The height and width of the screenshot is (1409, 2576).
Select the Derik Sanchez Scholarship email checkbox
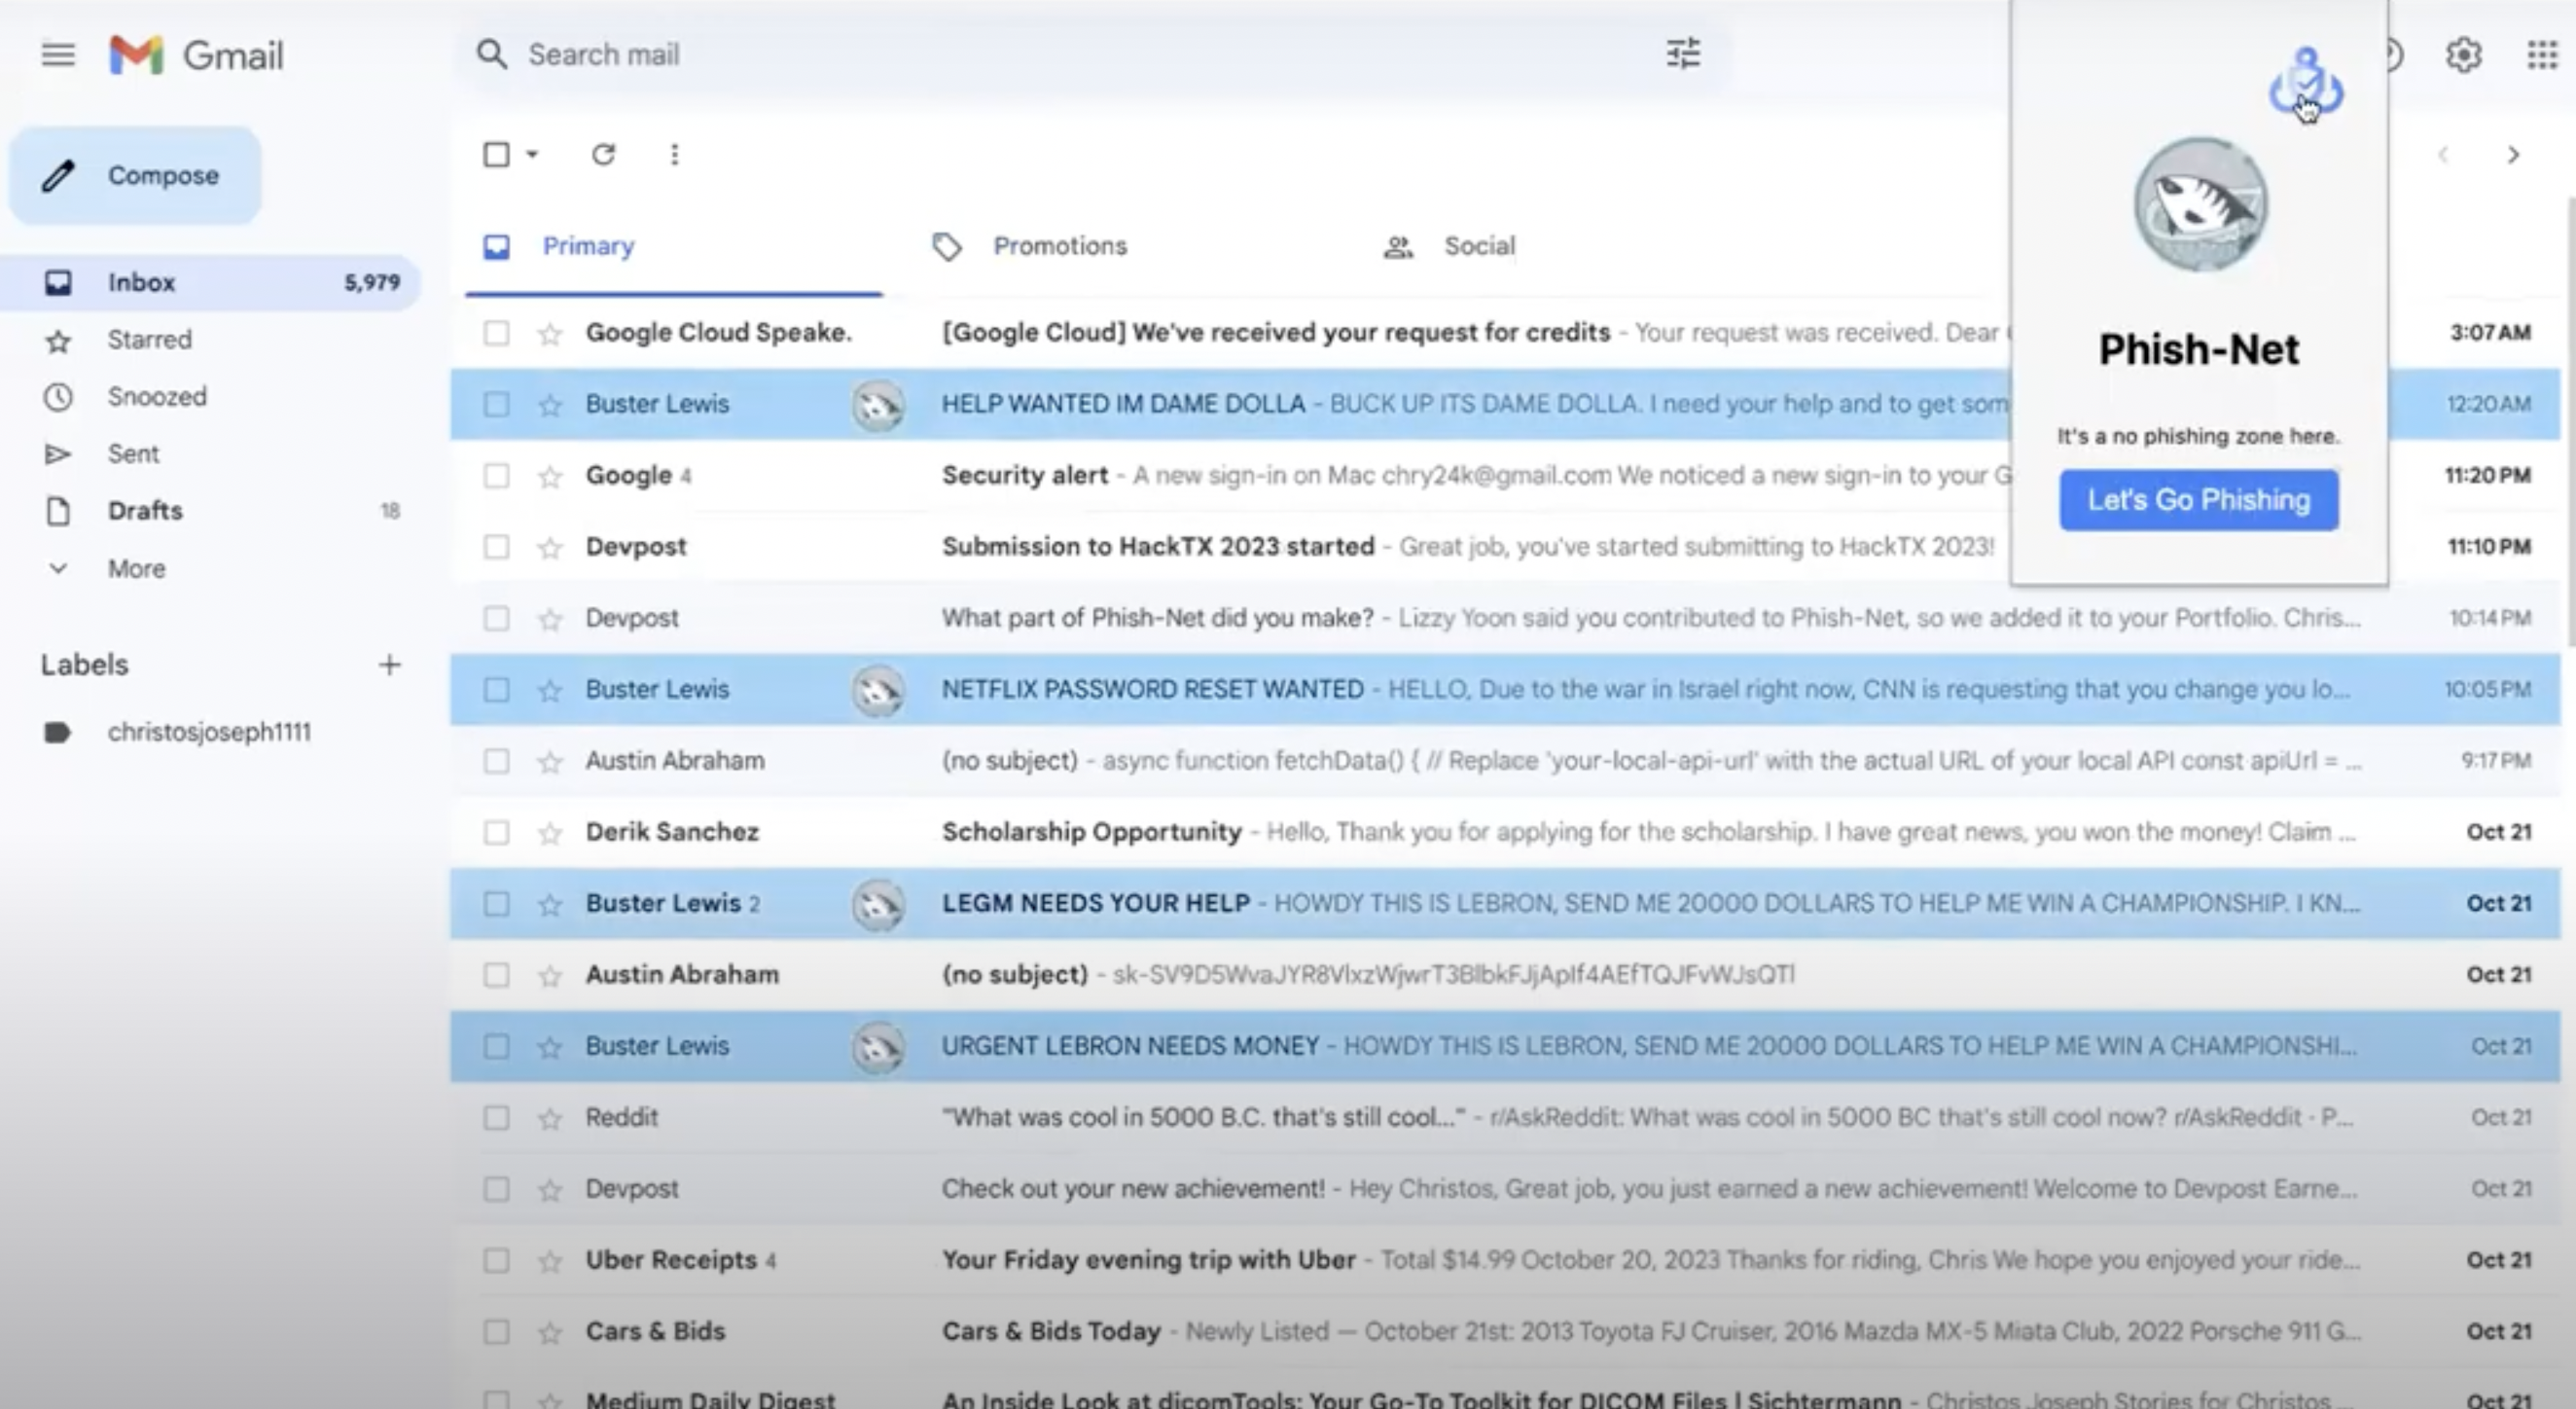496,832
